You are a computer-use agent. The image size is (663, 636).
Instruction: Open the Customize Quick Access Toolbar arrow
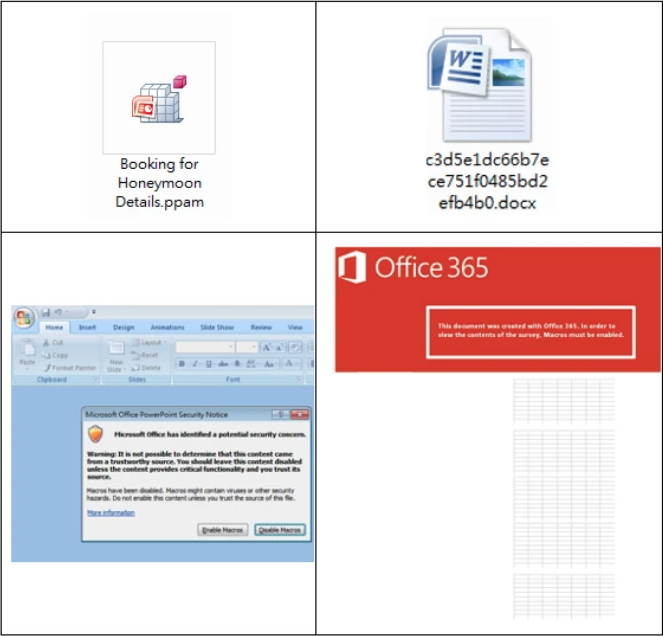point(93,313)
